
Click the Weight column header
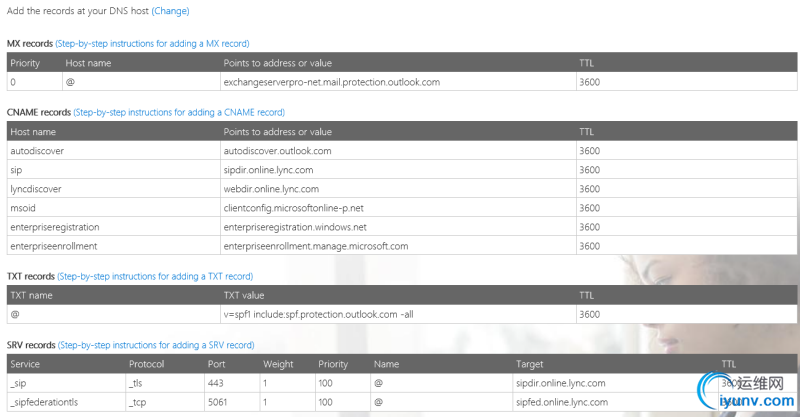point(278,364)
